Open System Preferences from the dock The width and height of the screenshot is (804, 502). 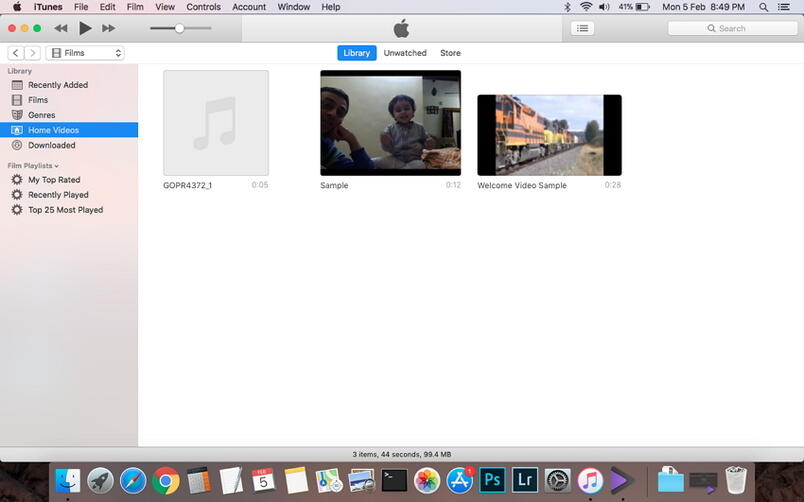[557, 481]
